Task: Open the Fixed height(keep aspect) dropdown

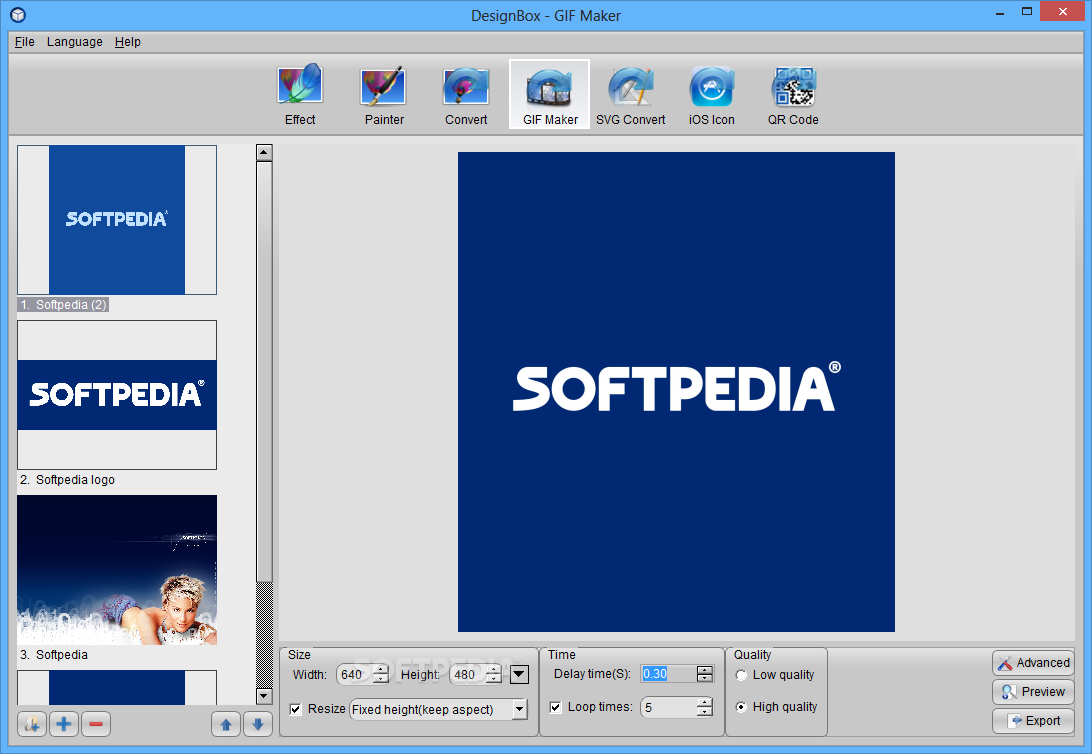Action: [x=438, y=709]
